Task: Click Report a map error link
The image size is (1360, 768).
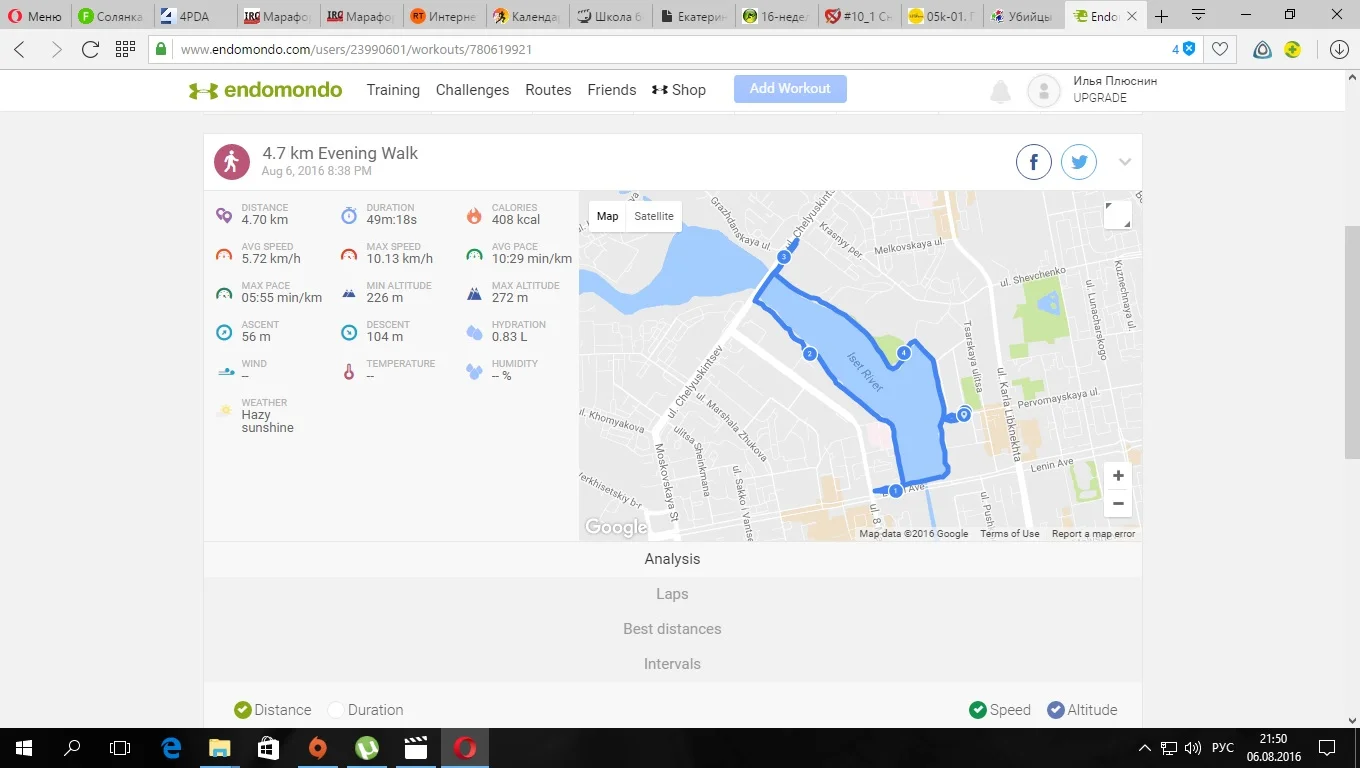Action: (x=1093, y=534)
